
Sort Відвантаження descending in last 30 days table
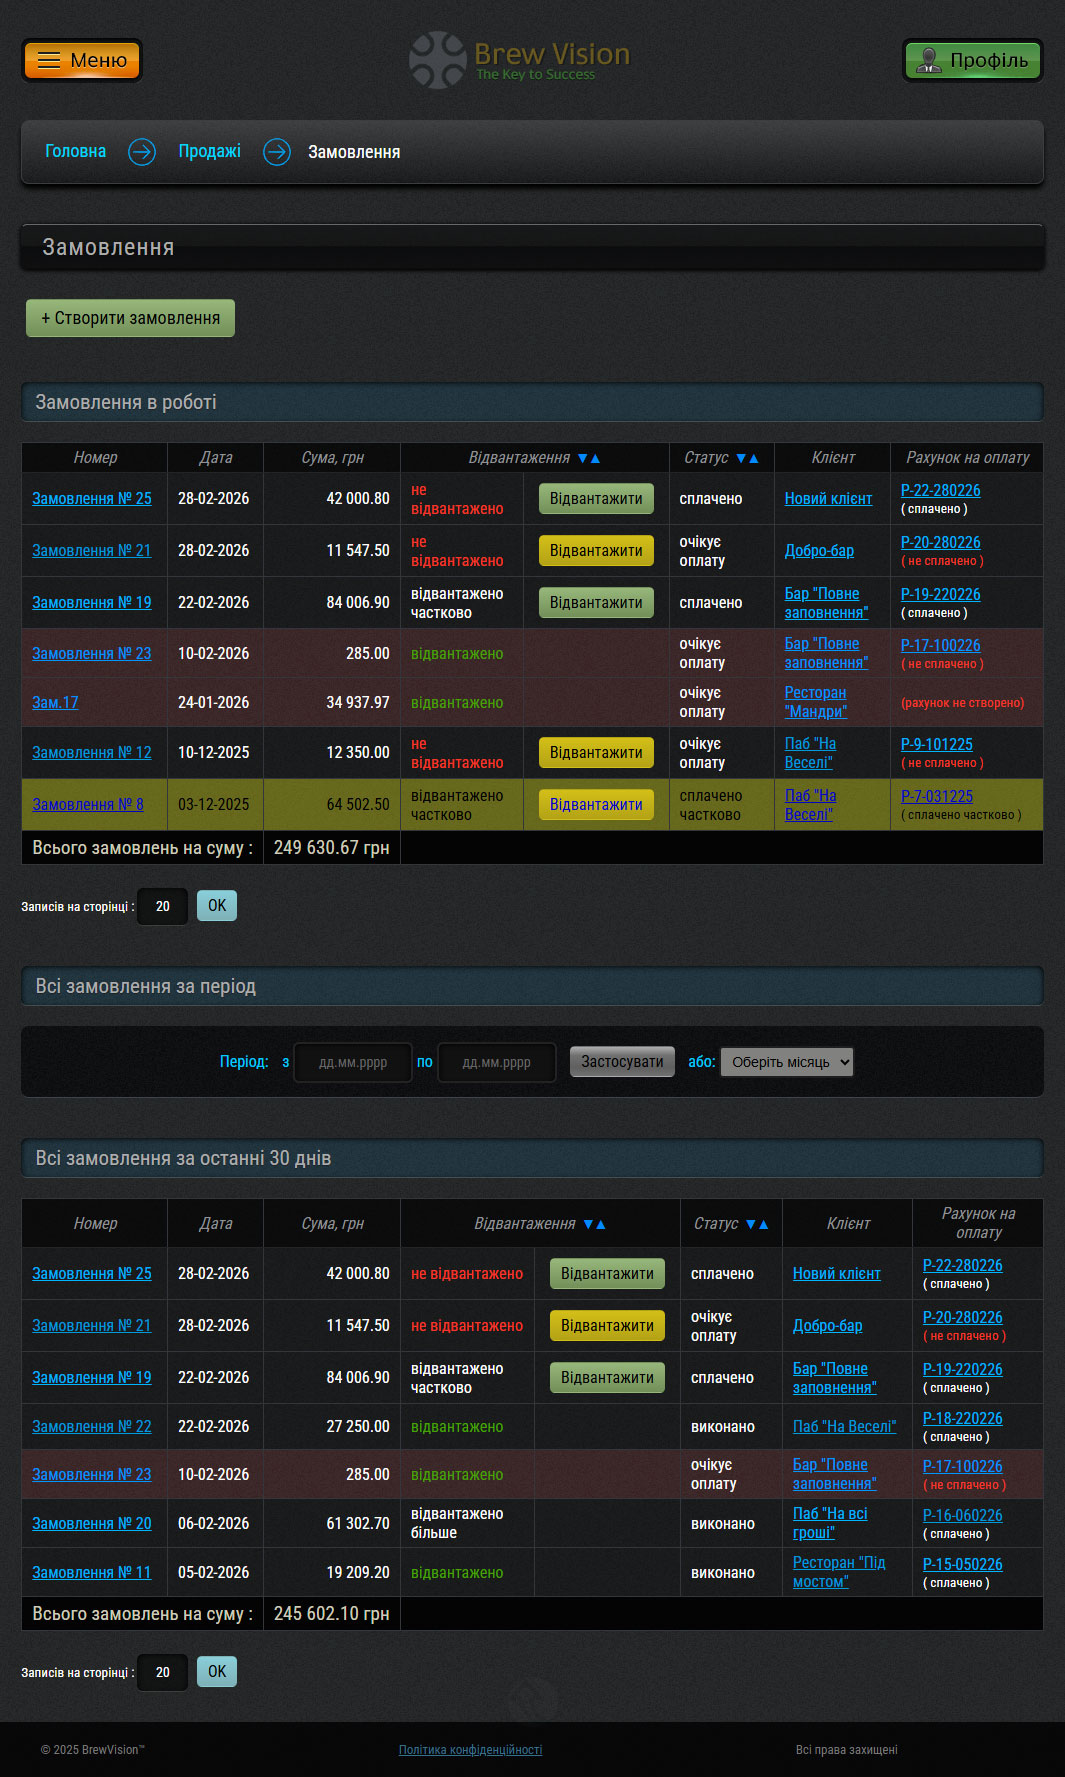589,1224
